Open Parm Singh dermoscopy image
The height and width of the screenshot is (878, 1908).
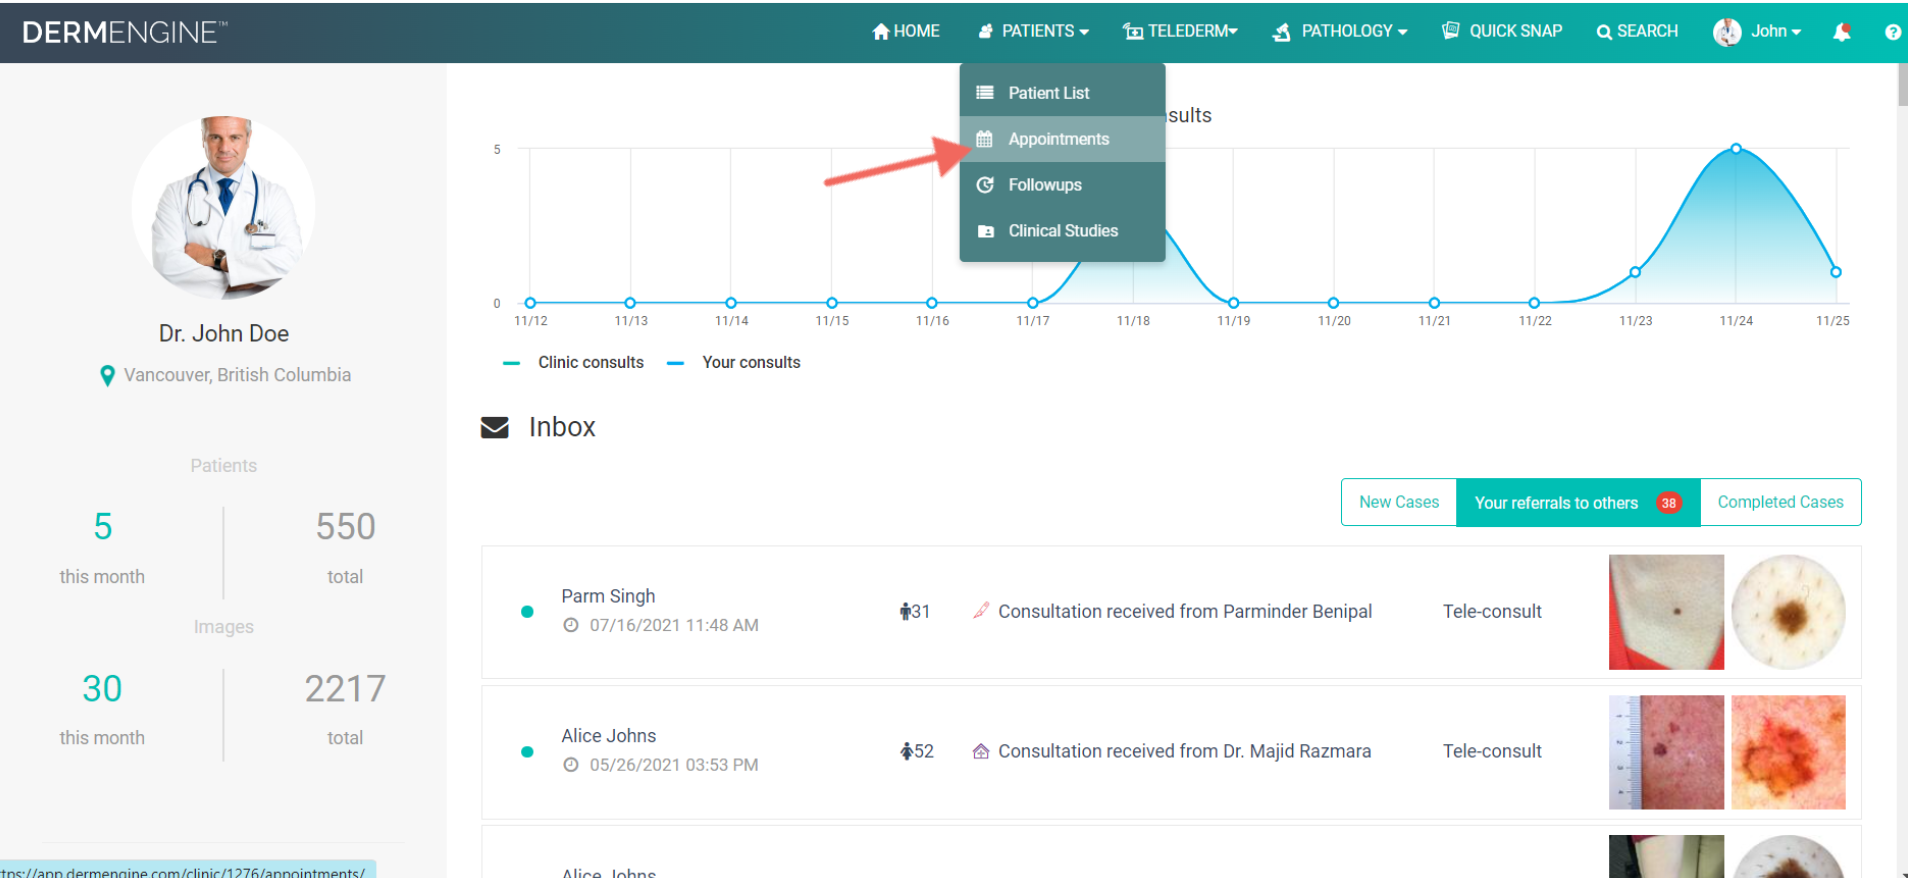pos(1788,612)
